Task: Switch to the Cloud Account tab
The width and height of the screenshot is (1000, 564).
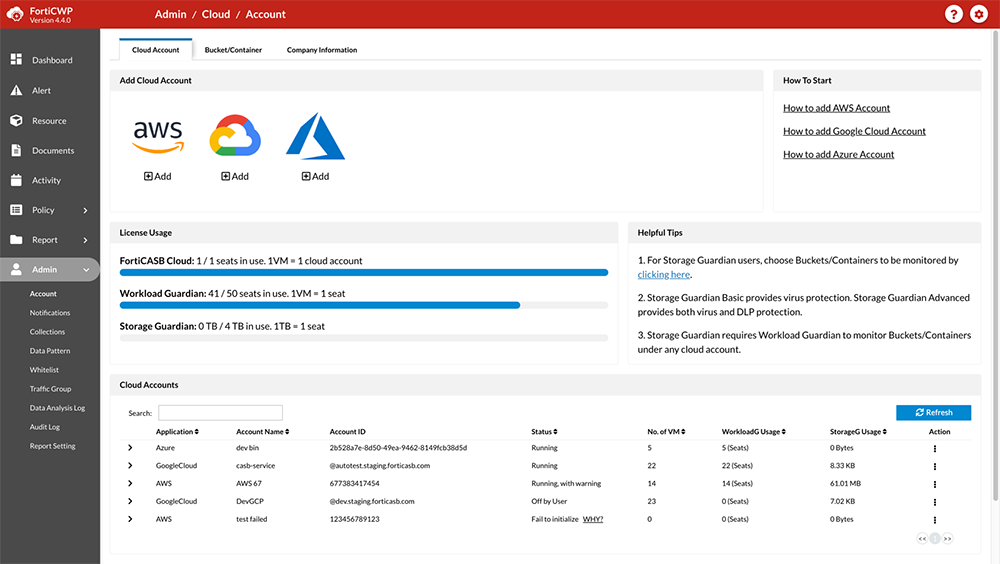Action: 156,50
